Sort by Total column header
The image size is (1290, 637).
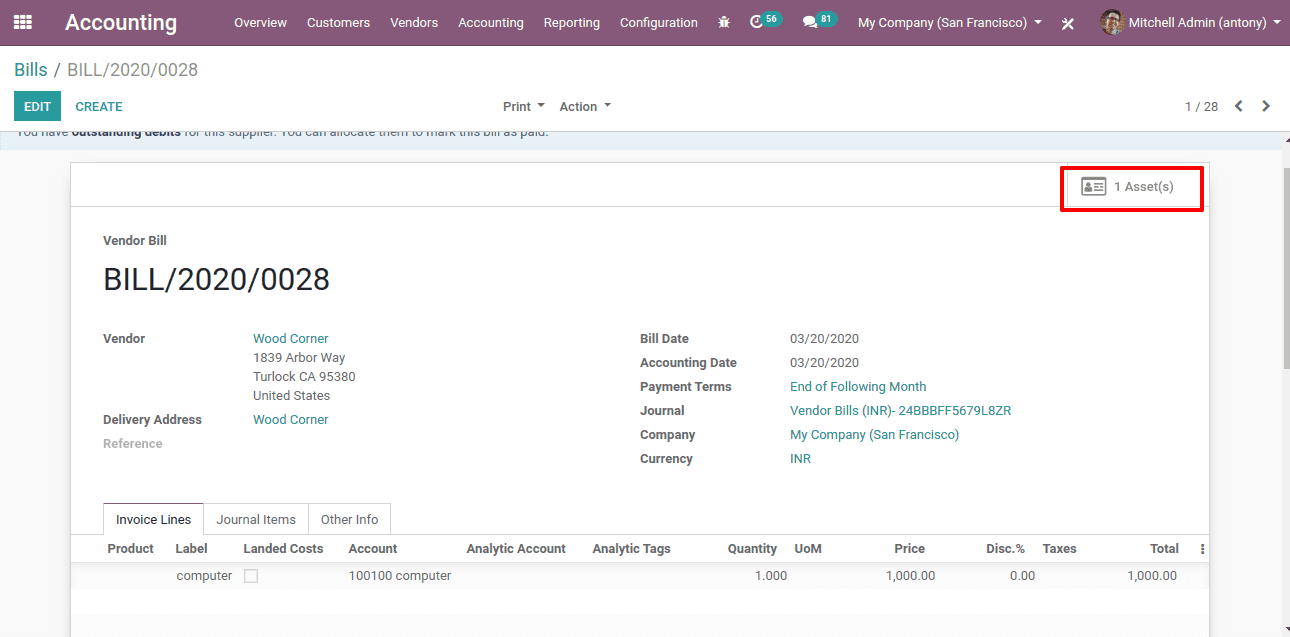(x=1164, y=549)
